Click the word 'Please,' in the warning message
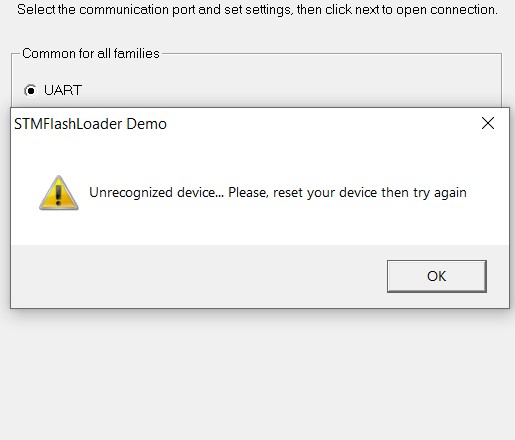Image resolution: width=515 pixels, height=440 pixels. [x=248, y=193]
